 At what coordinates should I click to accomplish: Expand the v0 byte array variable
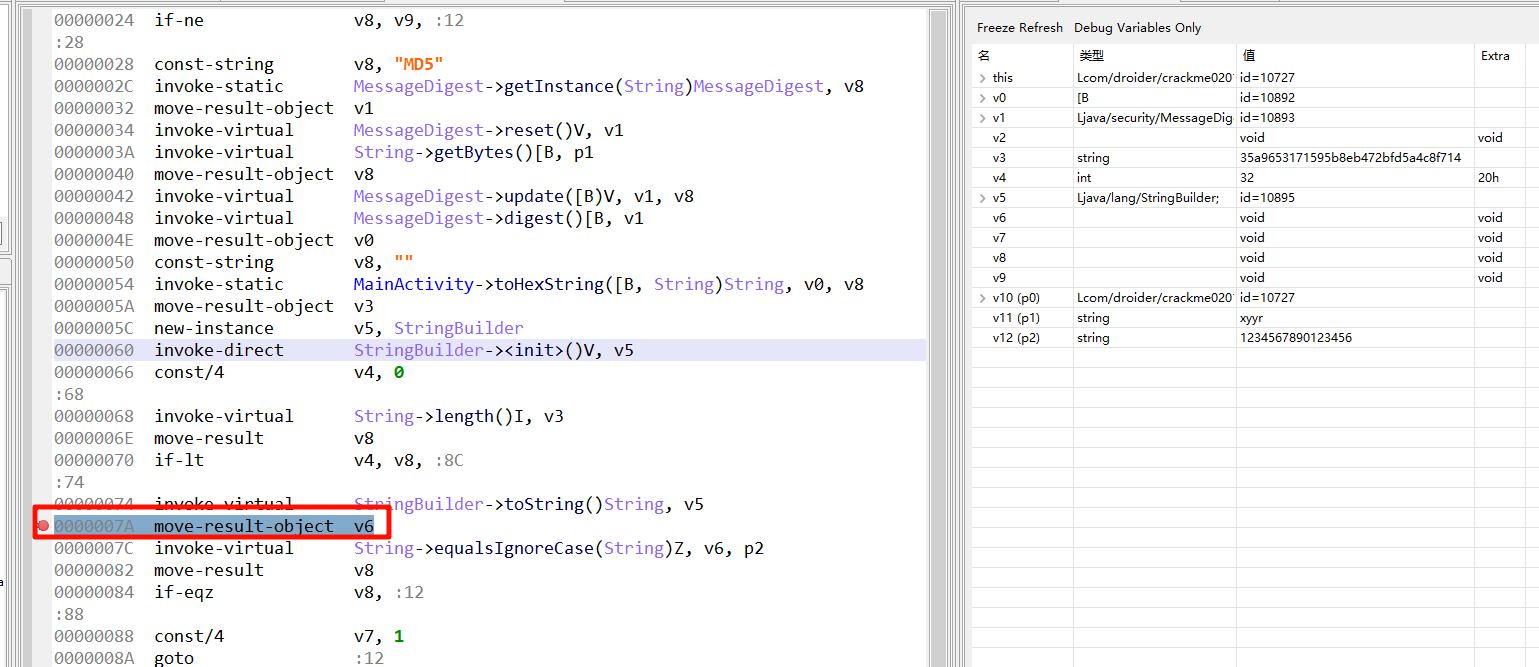[x=982, y=97]
